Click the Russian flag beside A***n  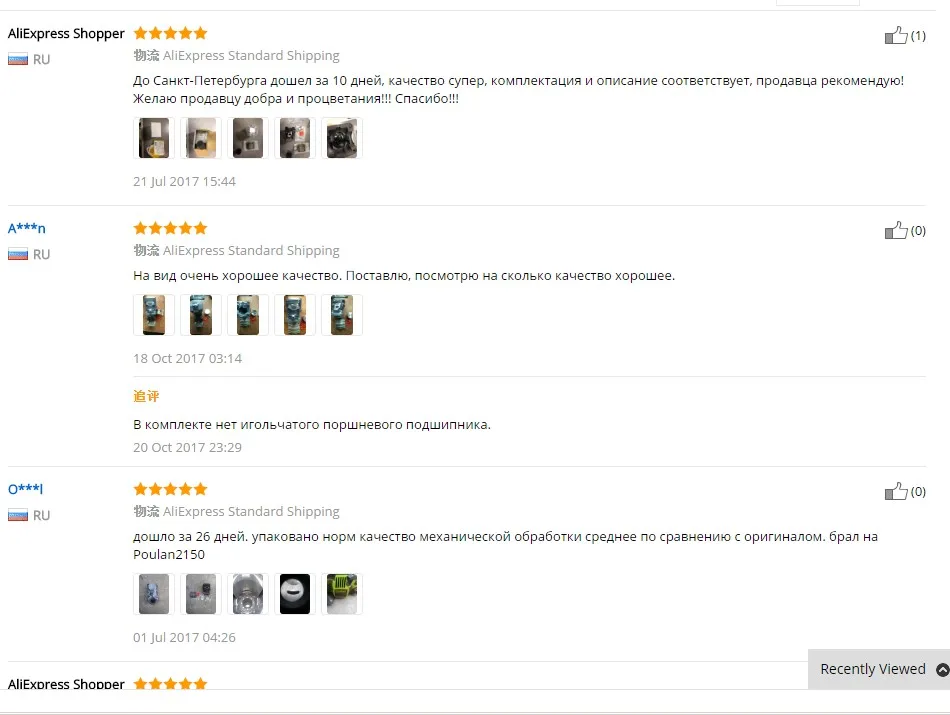click(18, 254)
